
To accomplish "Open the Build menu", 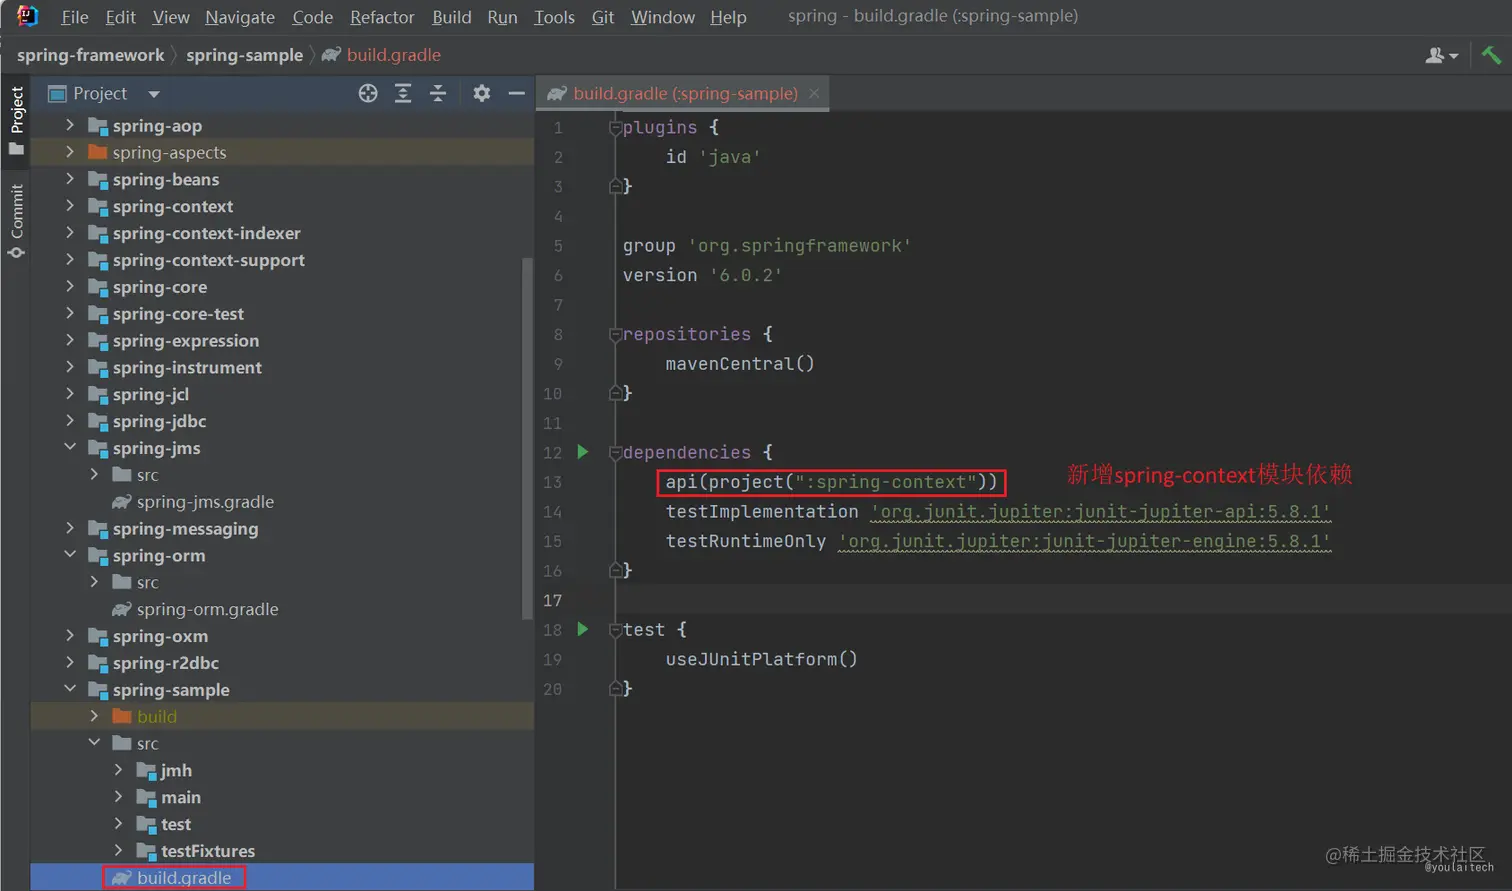I will 451,17.
